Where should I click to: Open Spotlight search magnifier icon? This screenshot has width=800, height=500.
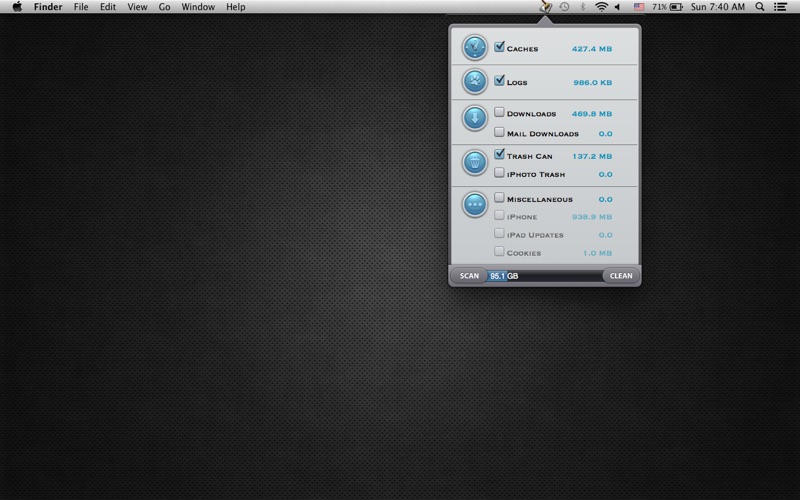(x=760, y=7)
